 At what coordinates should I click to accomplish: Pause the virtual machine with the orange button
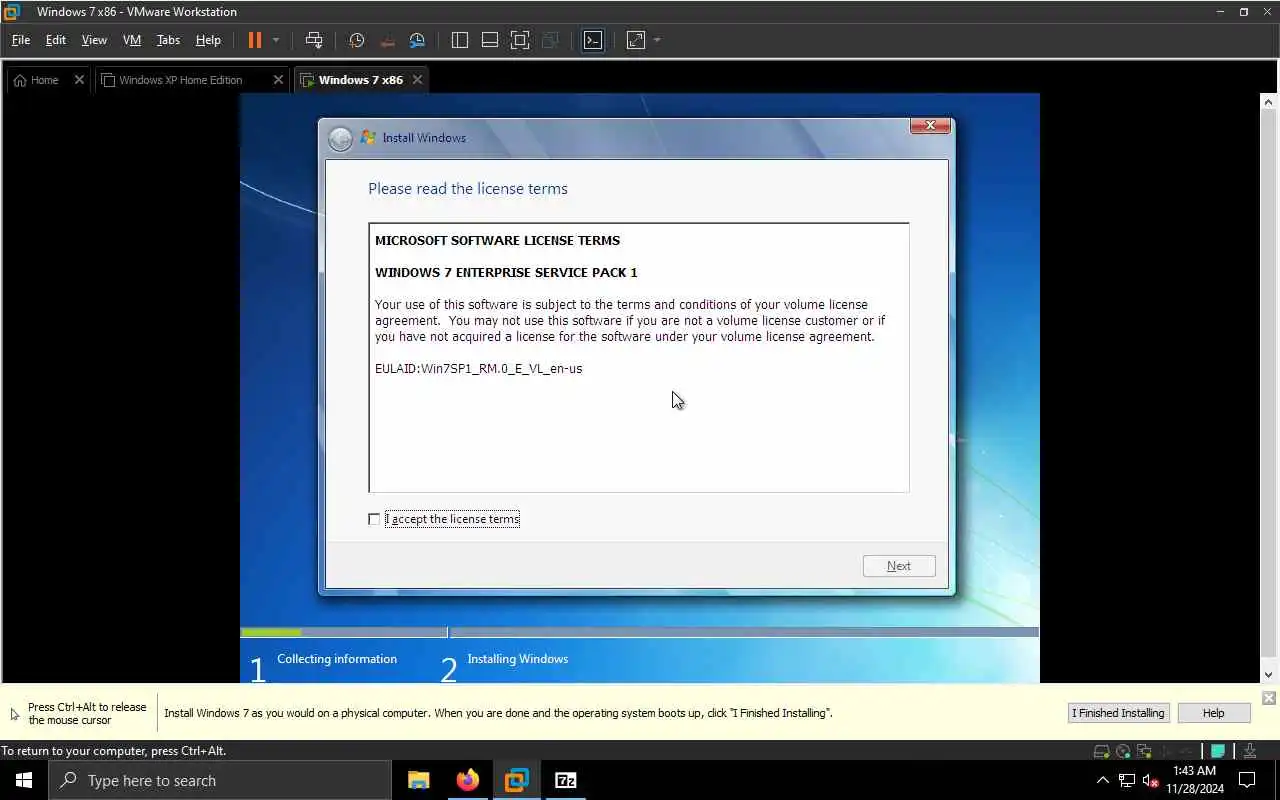click(254, 40)
